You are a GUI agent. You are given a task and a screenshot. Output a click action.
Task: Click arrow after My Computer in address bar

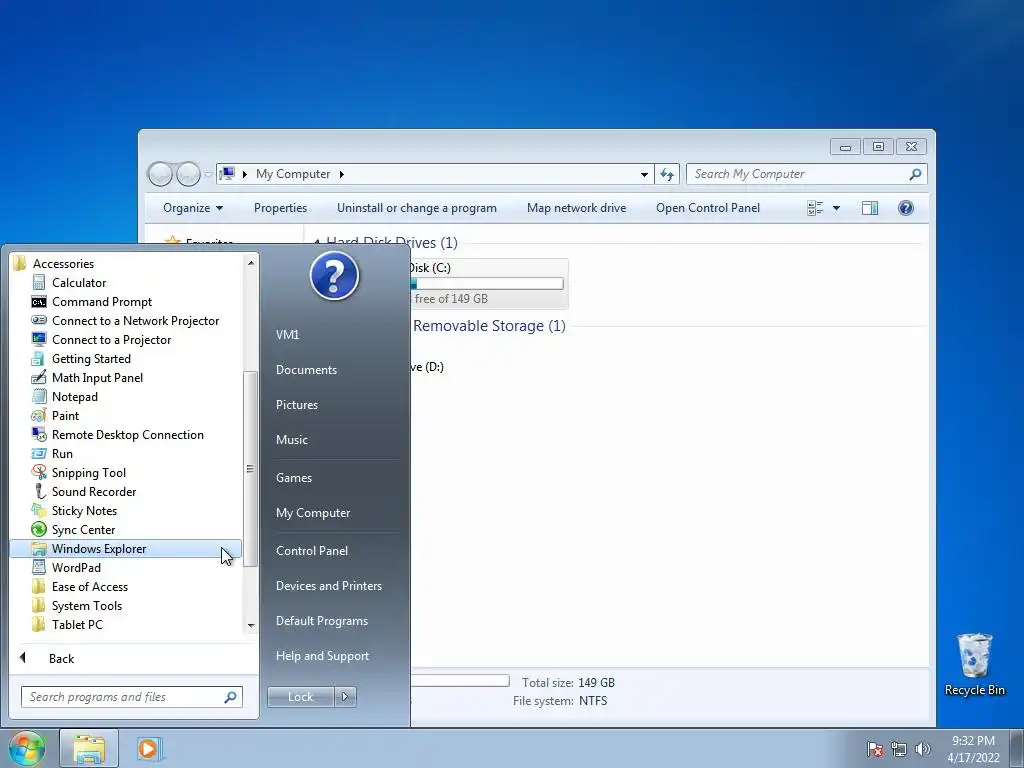pos(341,174)
